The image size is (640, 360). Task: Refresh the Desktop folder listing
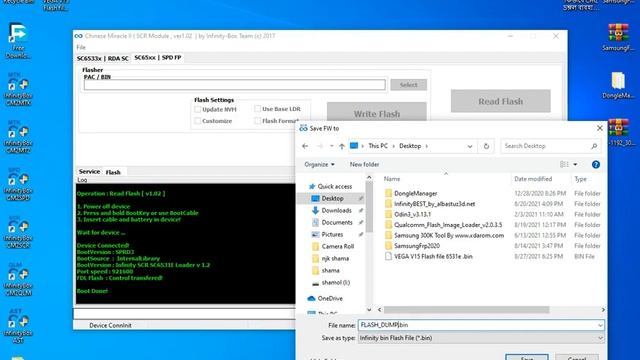pos(486,146)
